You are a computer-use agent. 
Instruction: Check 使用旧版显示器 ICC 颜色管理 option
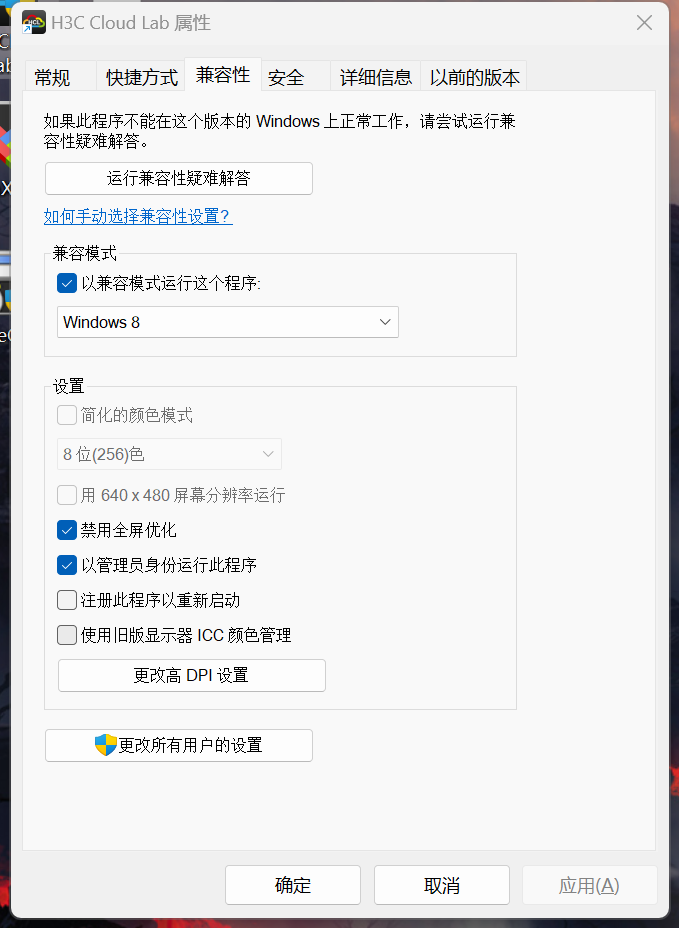[x=67, y=635]
